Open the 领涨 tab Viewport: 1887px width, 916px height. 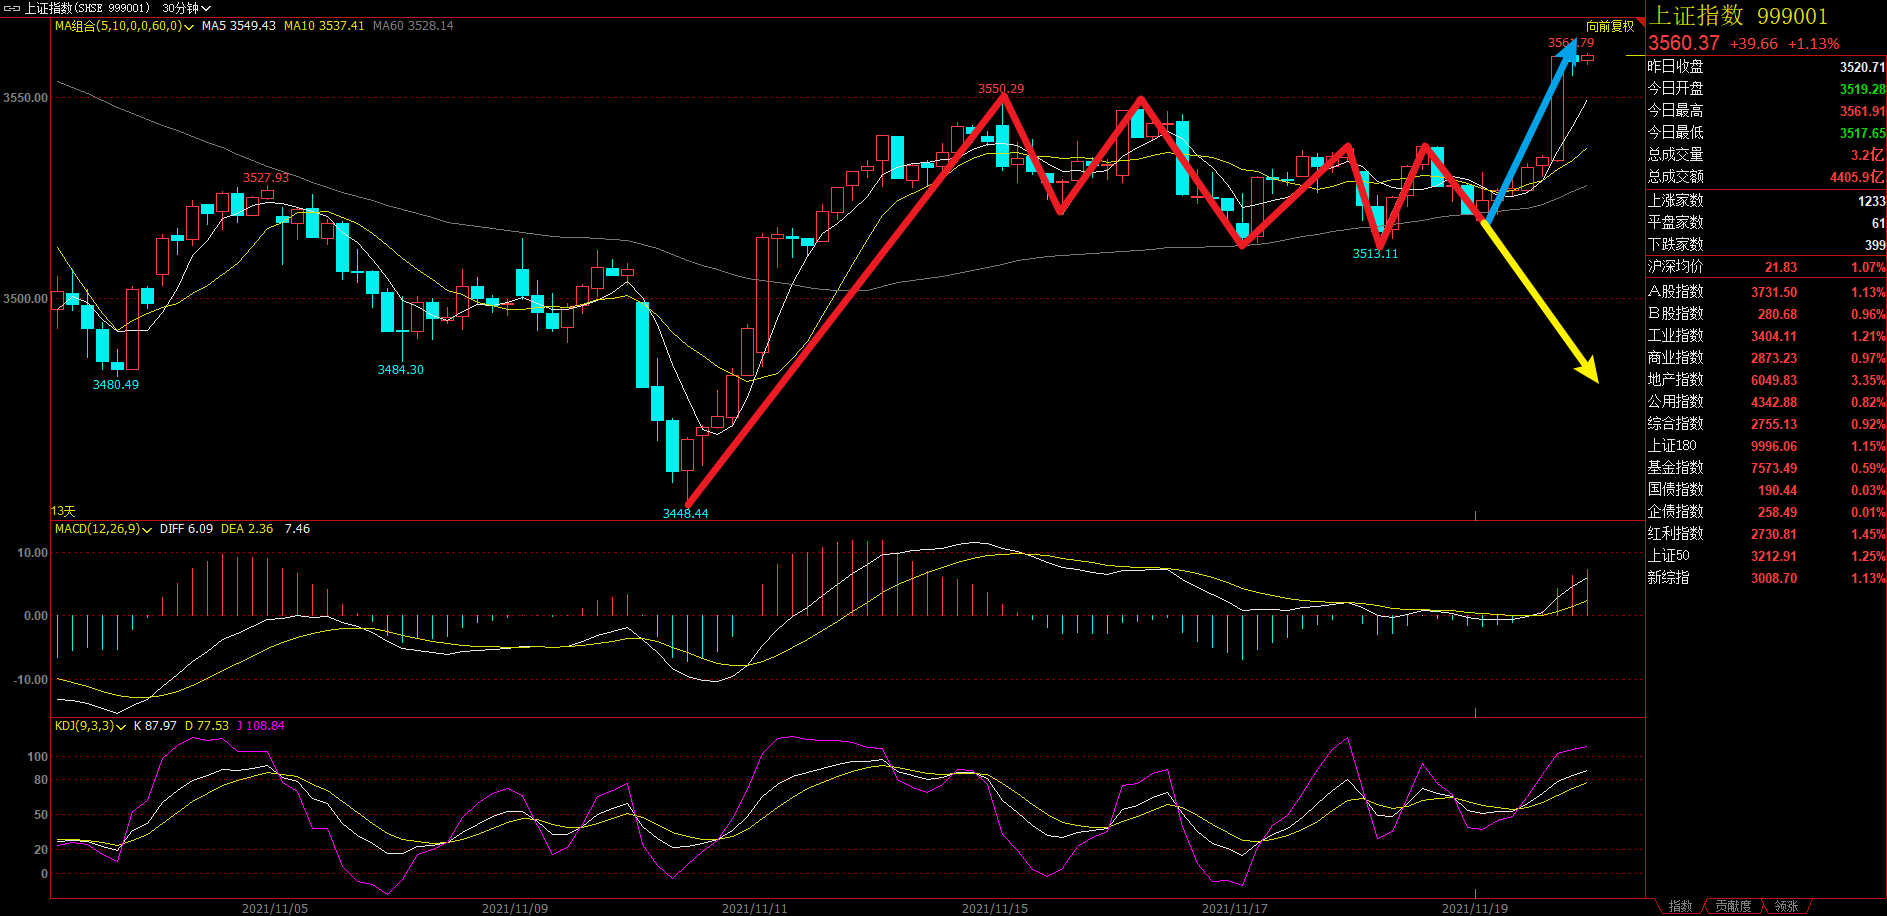coord(1786,906)
